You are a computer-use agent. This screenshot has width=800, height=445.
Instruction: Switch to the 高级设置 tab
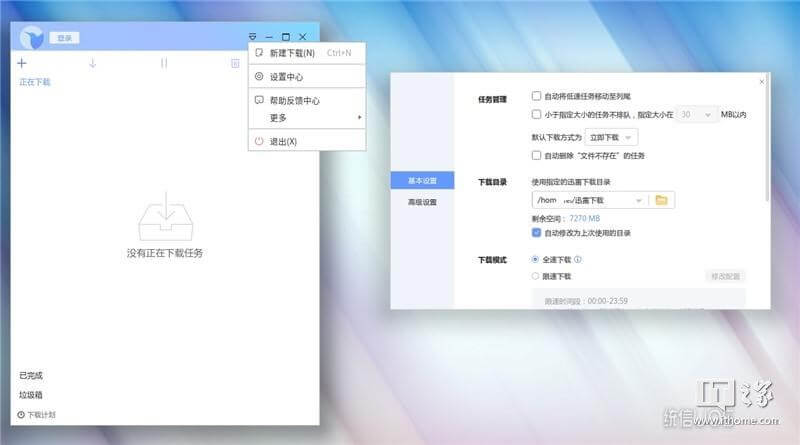pyautogui.click(x=422, y=202)
